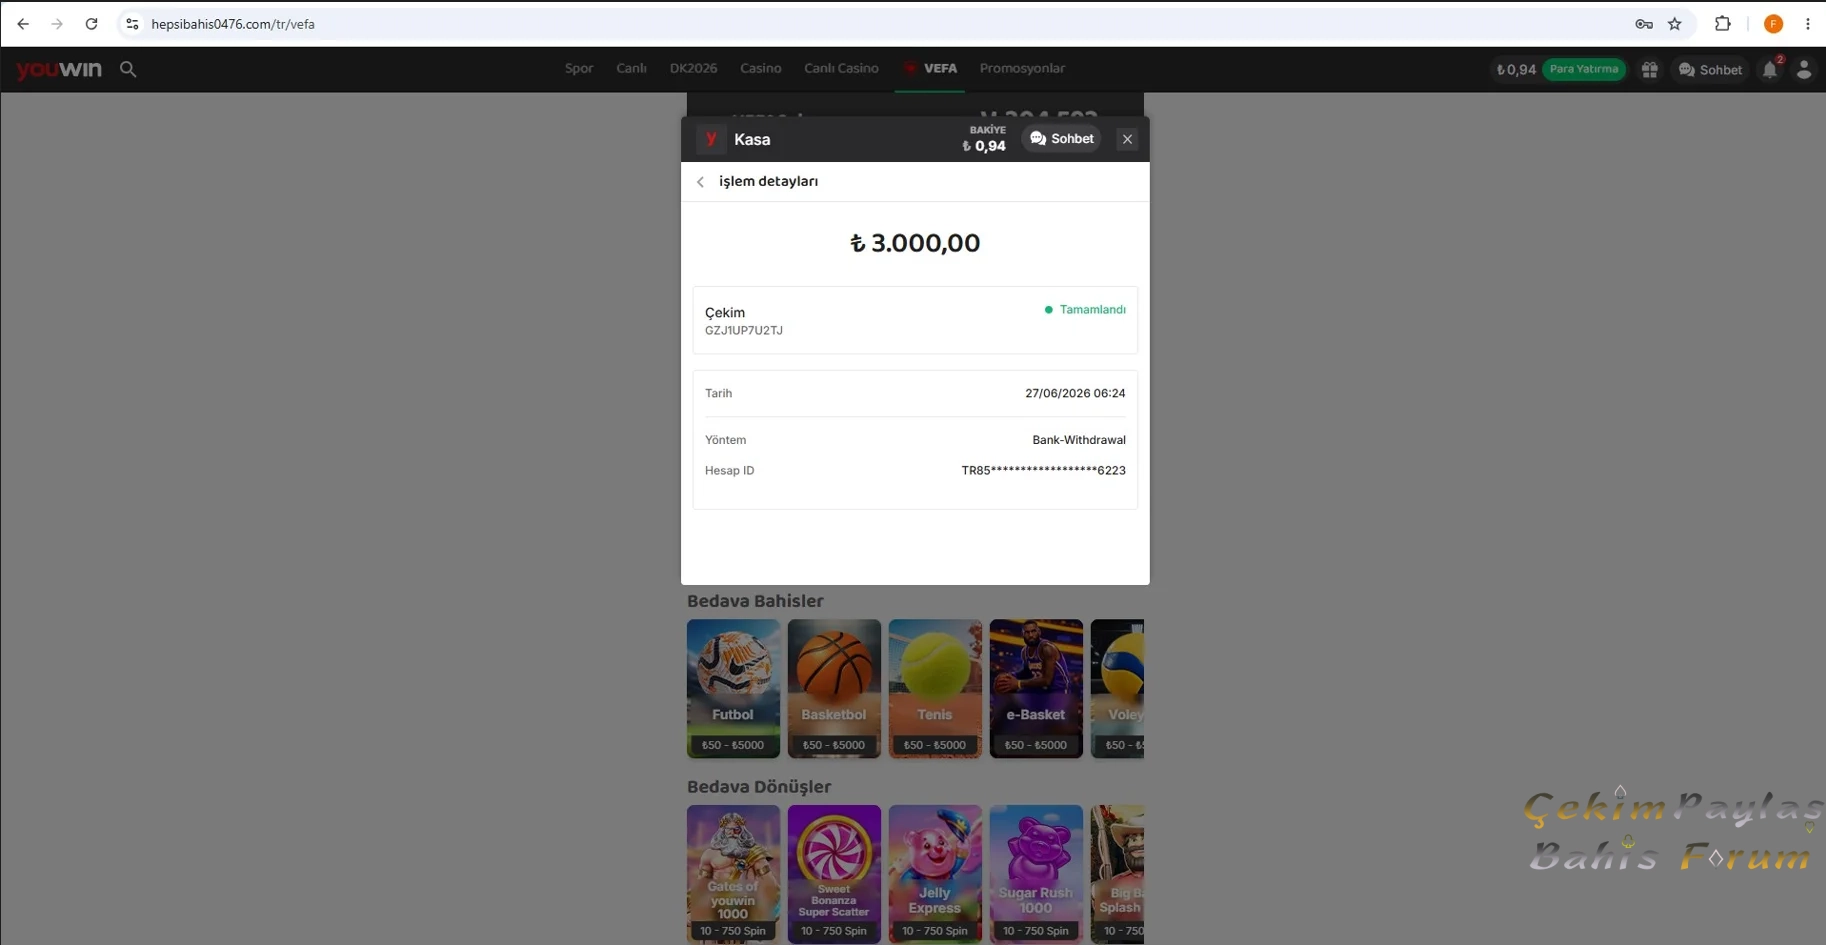Click the address bar URL field
This screenshot has width=1826, height=945.
pos(880,24)
